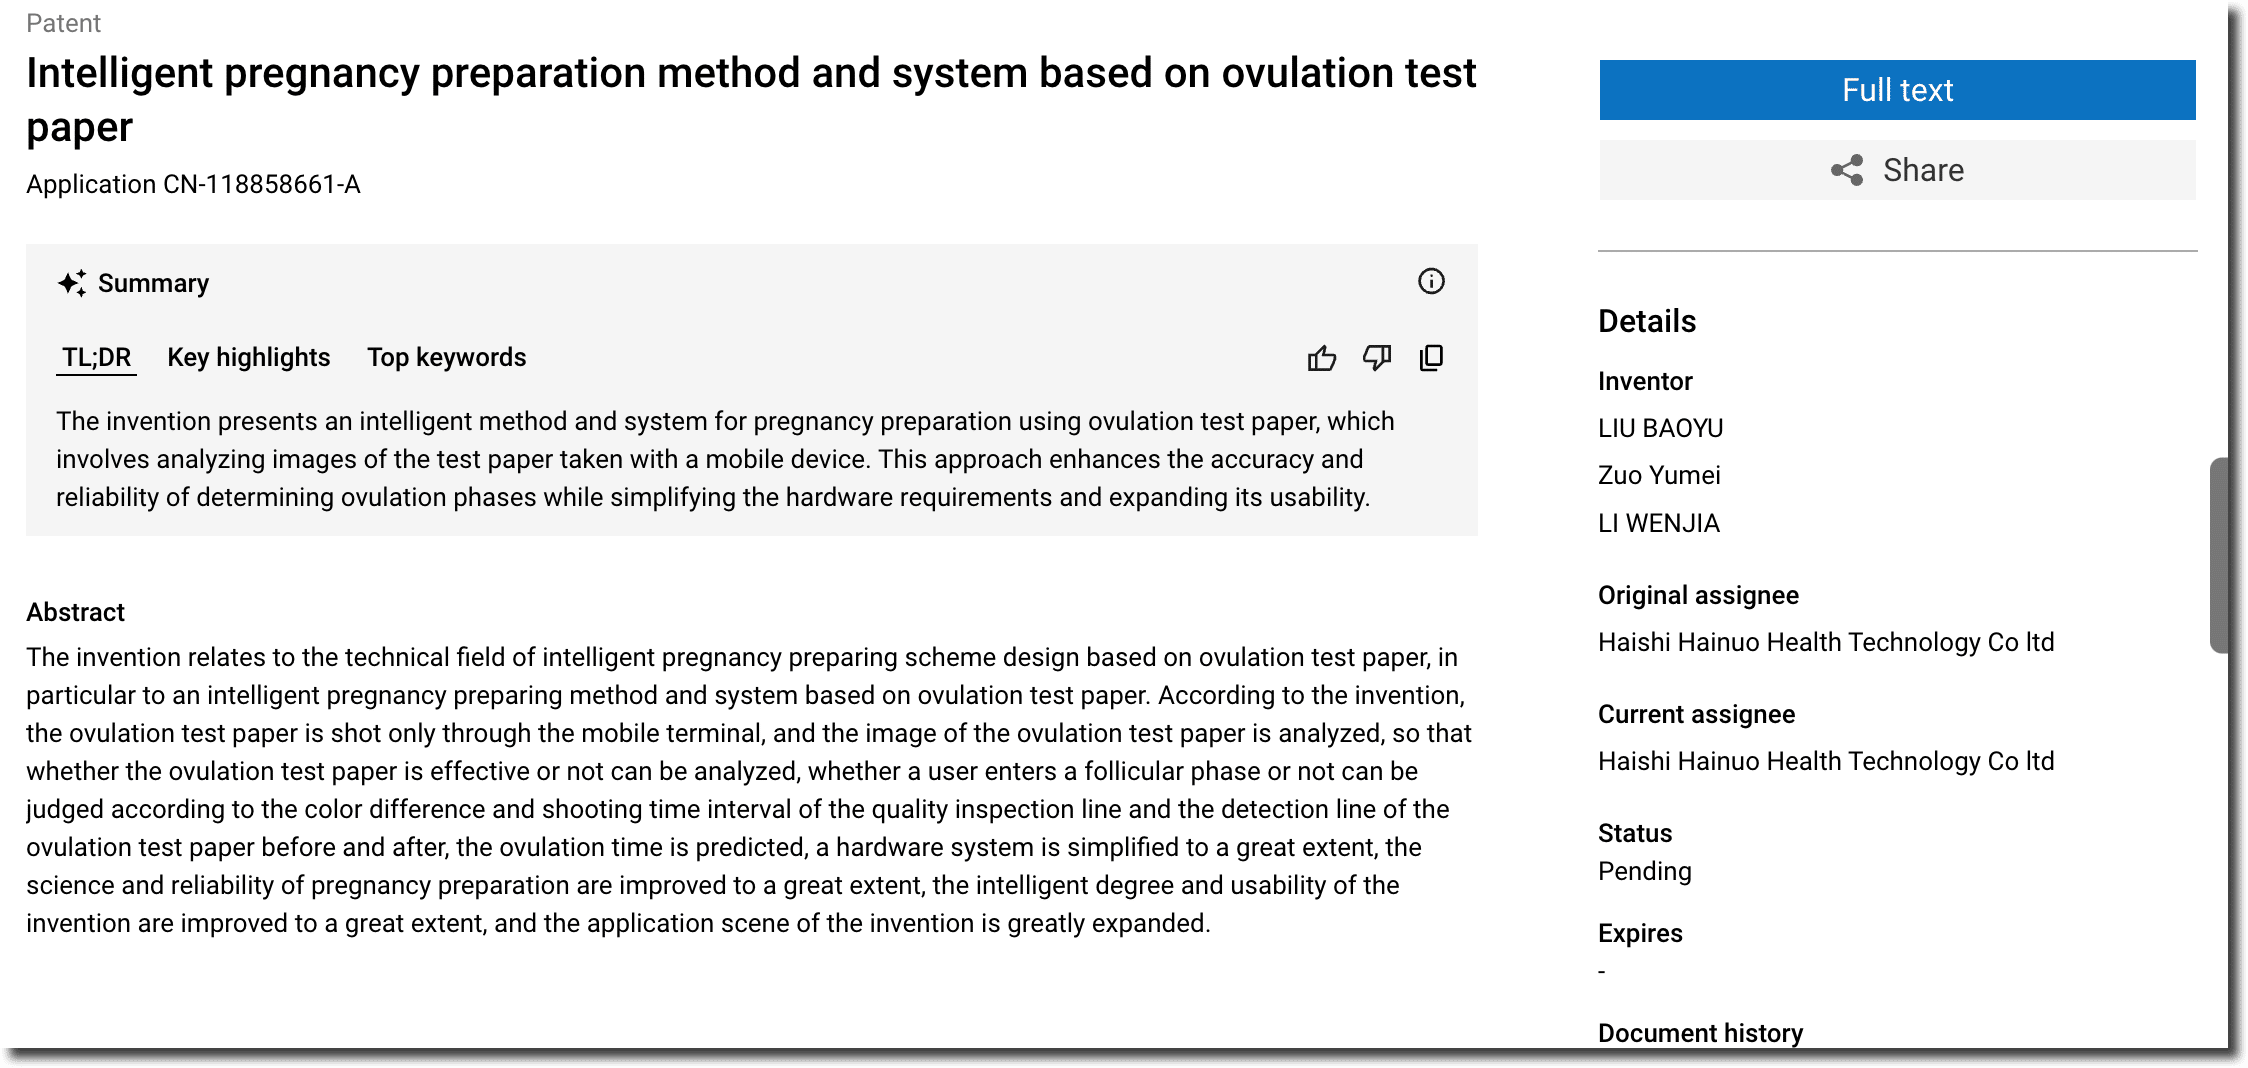2248x1068 pixels.
Task: Select the TL;DR tab
Action: click(96, 357)
